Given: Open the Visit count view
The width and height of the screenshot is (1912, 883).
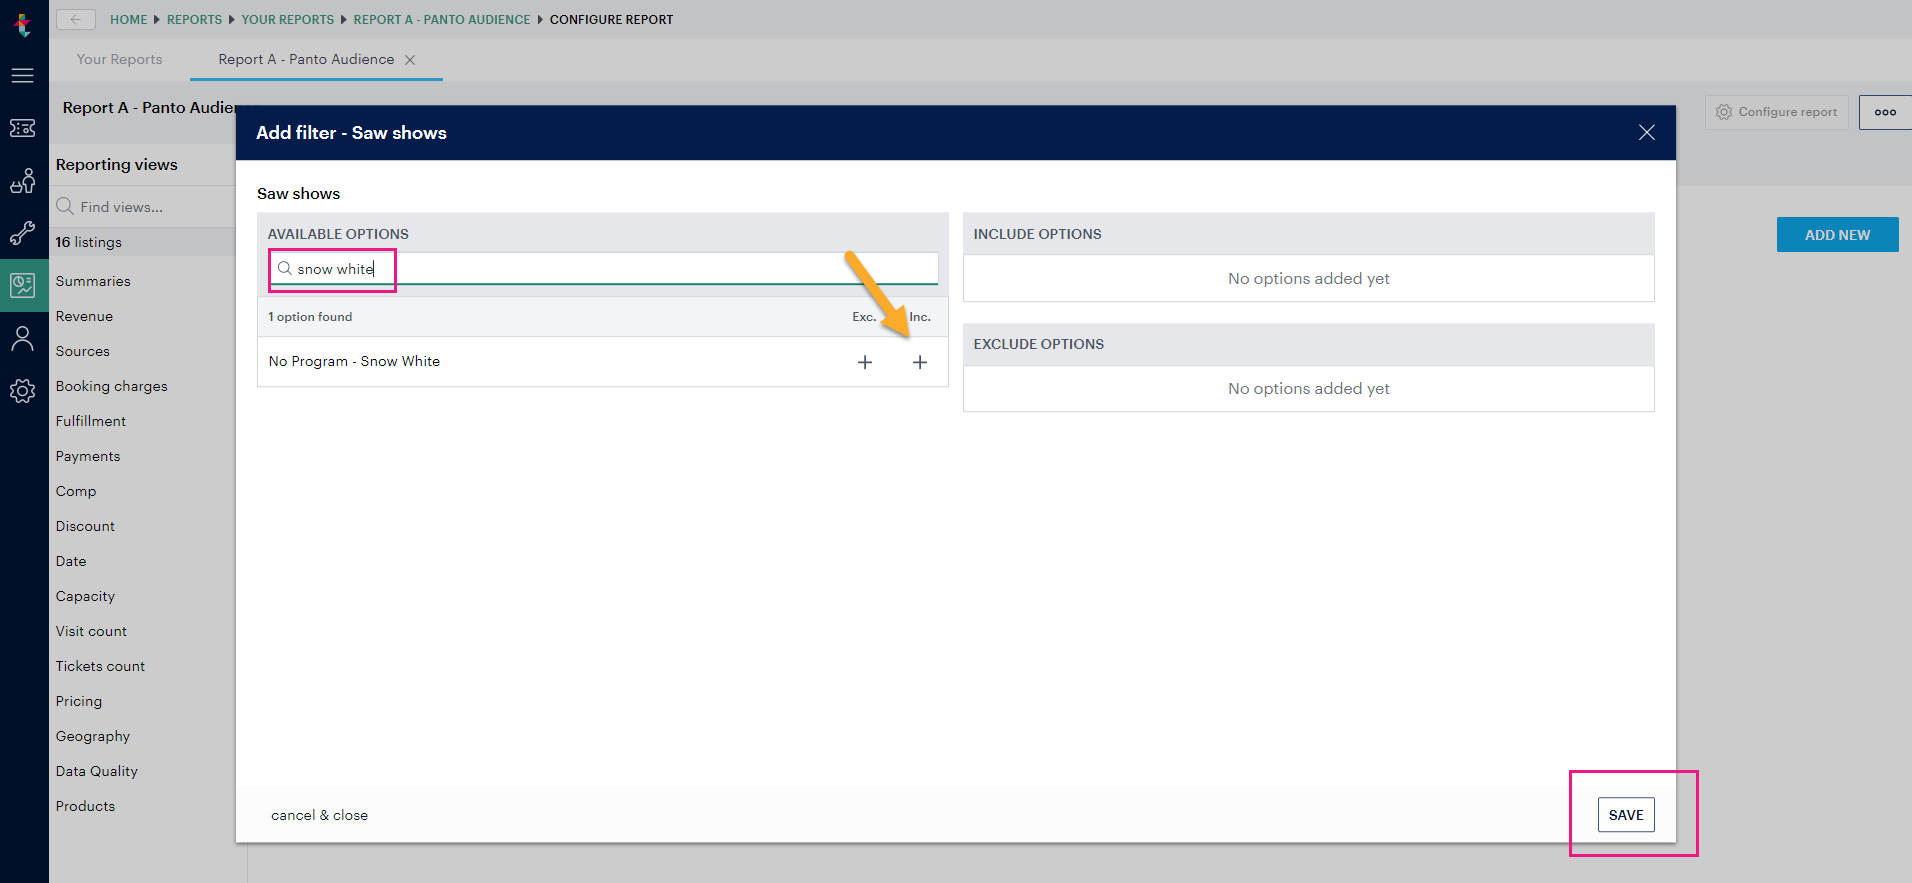Looking at the screenshot, I should pyautogui.click(x=91, y=631).
